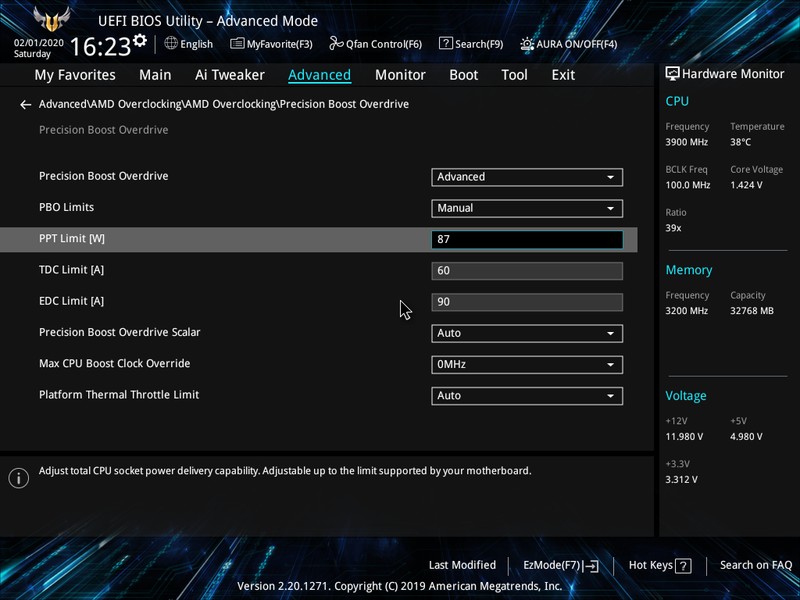The height and width of the screenshot is (600, 800).
Task: Click the Core Voltage value 1.424 V
Action: (x=746, y=185)
